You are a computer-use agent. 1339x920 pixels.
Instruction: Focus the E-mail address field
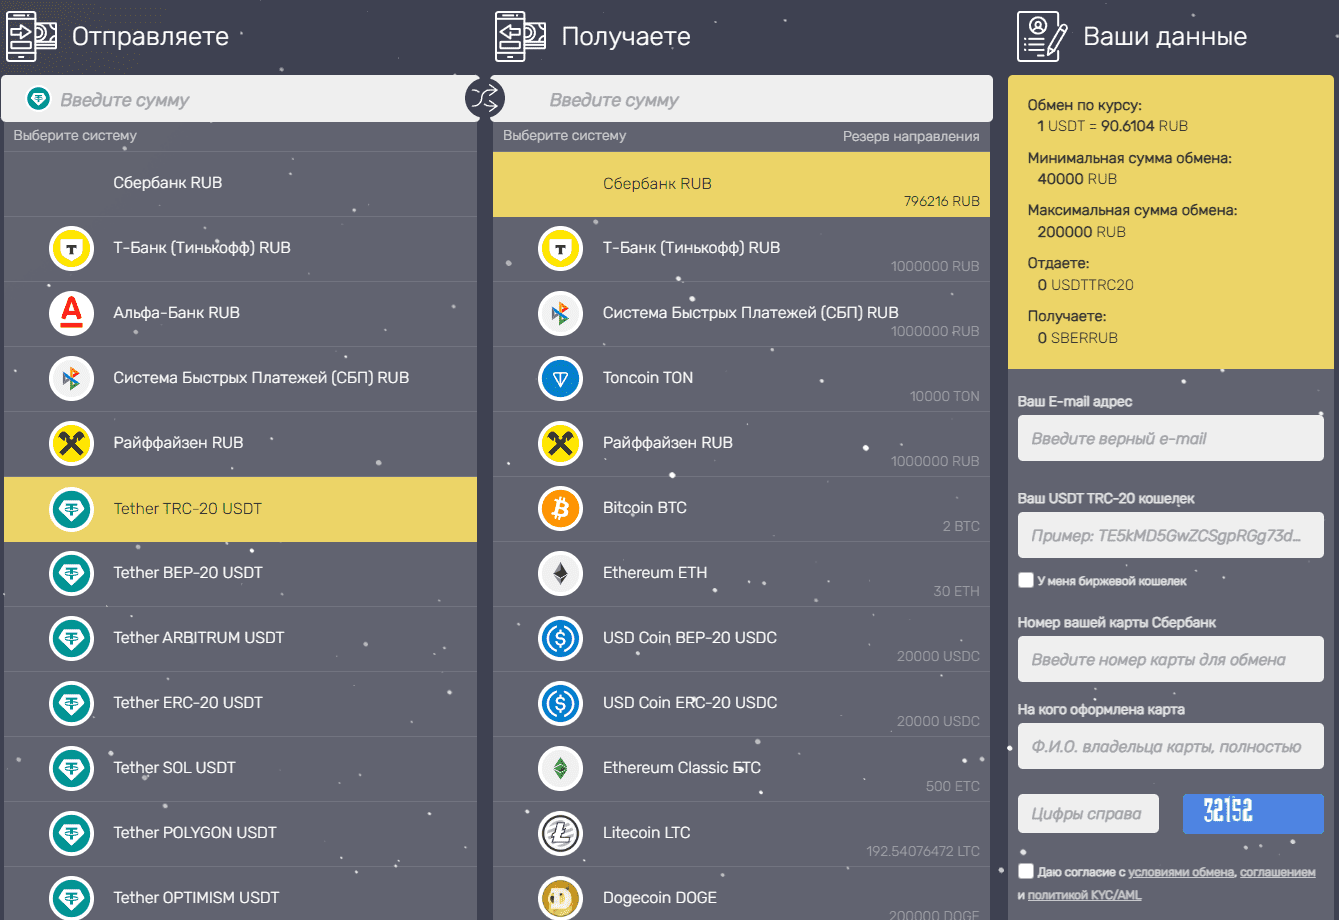1171,438
